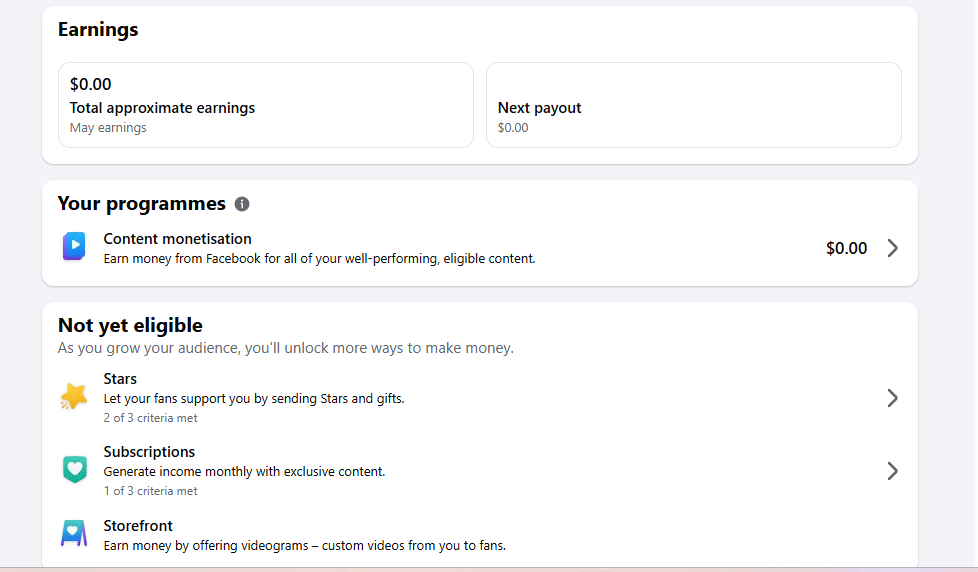
Task: Expand Content monetisation with chevron arrow
Action: tap(893, 248)
